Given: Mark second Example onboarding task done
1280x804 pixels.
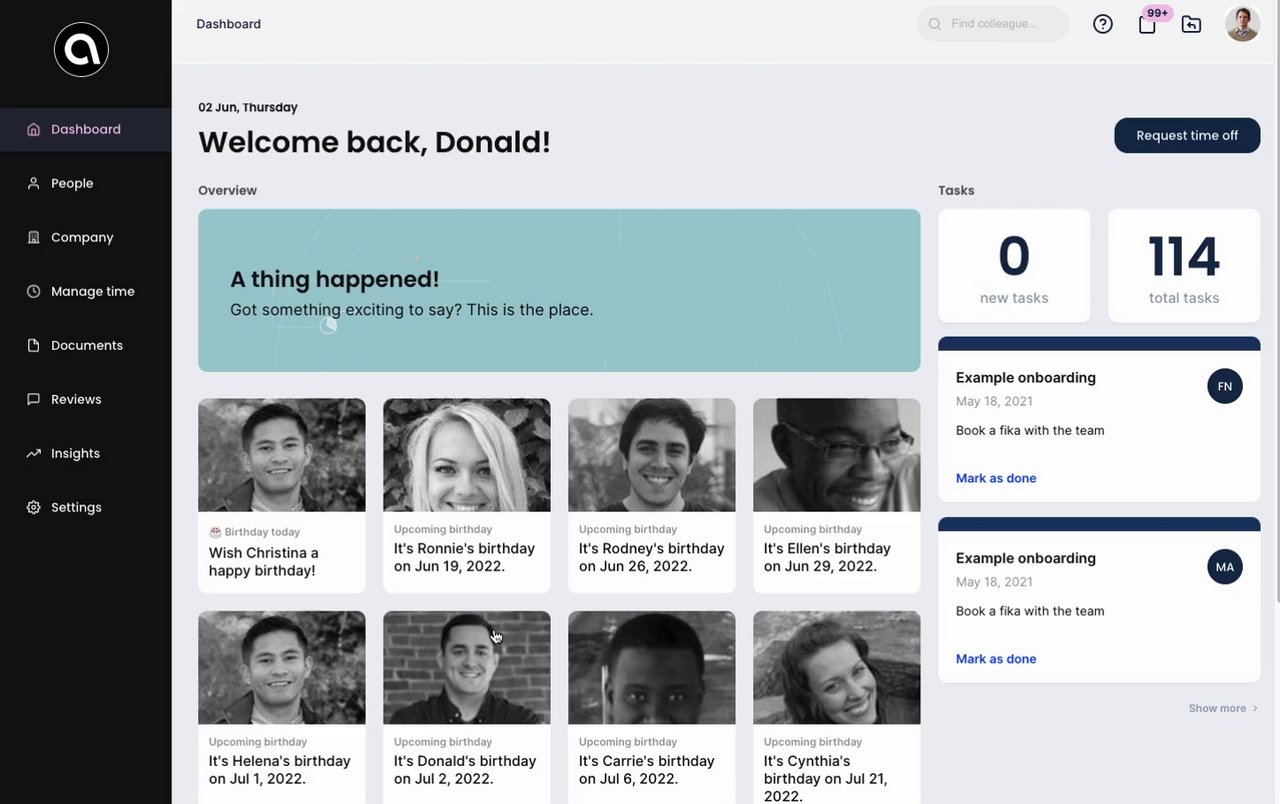Looking at the screenshot, I should 996,659.
